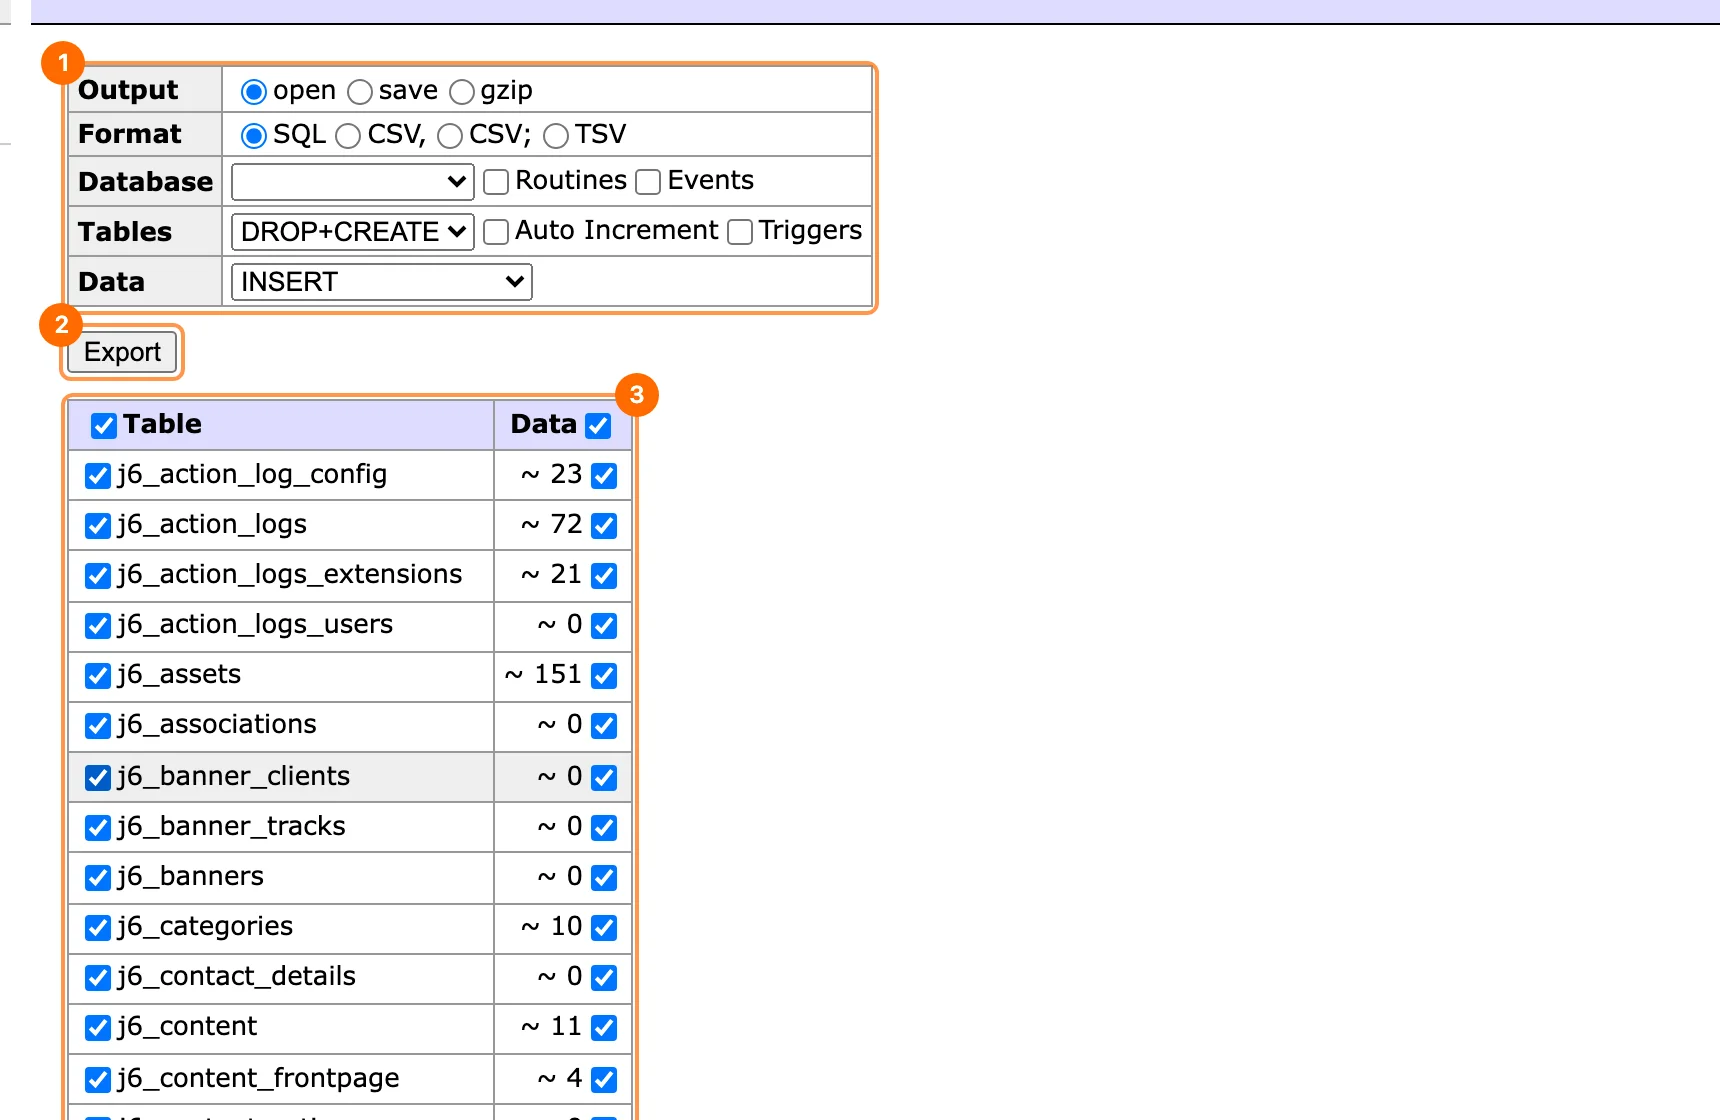Open the DROP+CREATE tables dropdown

click(353, 232)
